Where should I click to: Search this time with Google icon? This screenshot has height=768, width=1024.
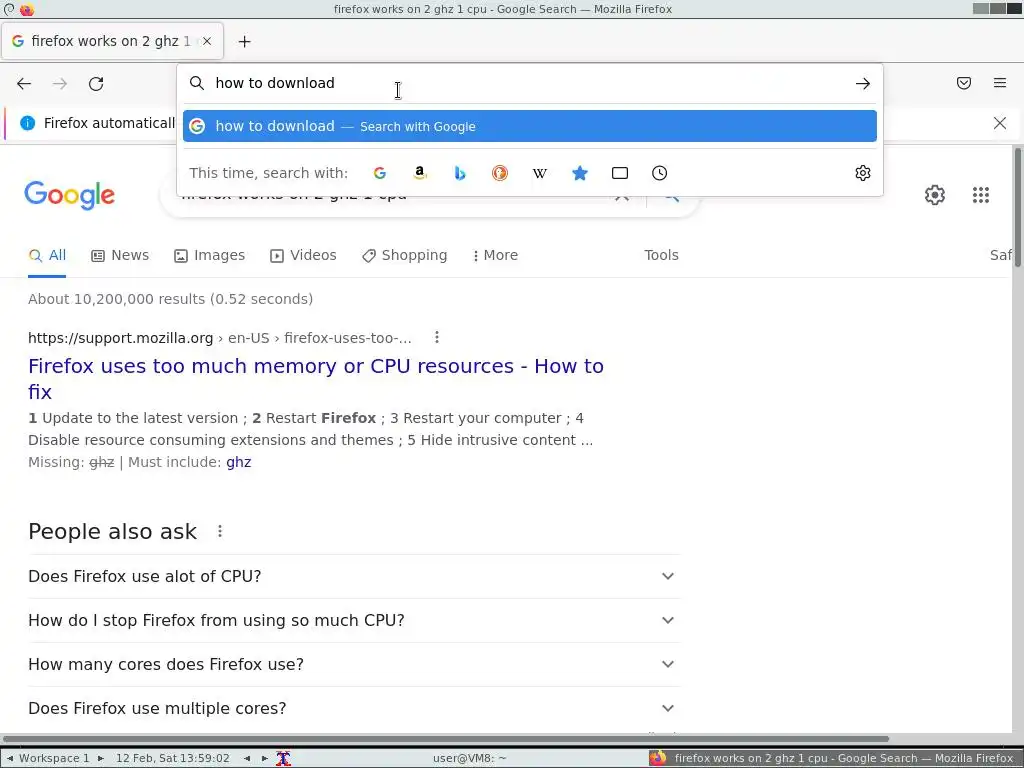pyautogui.click(x=379, y=173)
